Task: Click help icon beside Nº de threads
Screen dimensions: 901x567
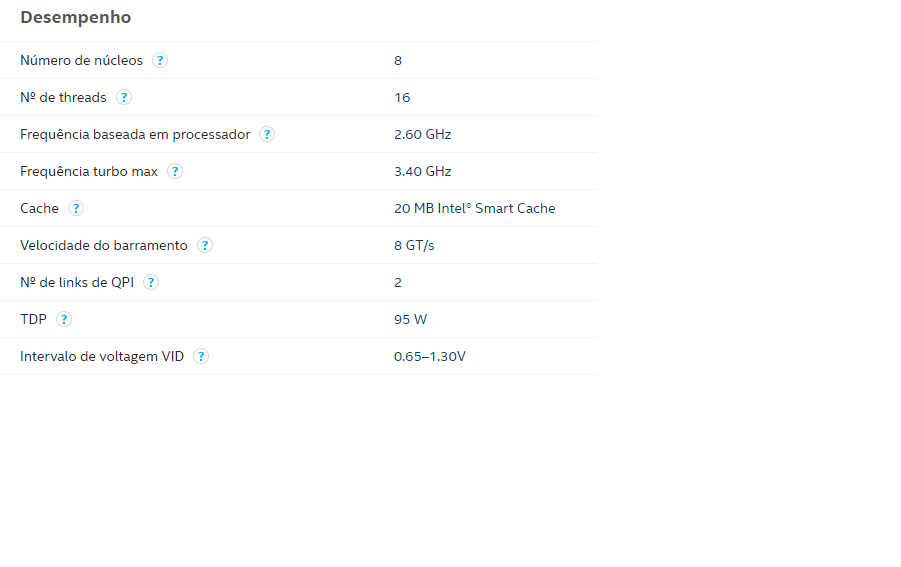Action: (124, 97)
